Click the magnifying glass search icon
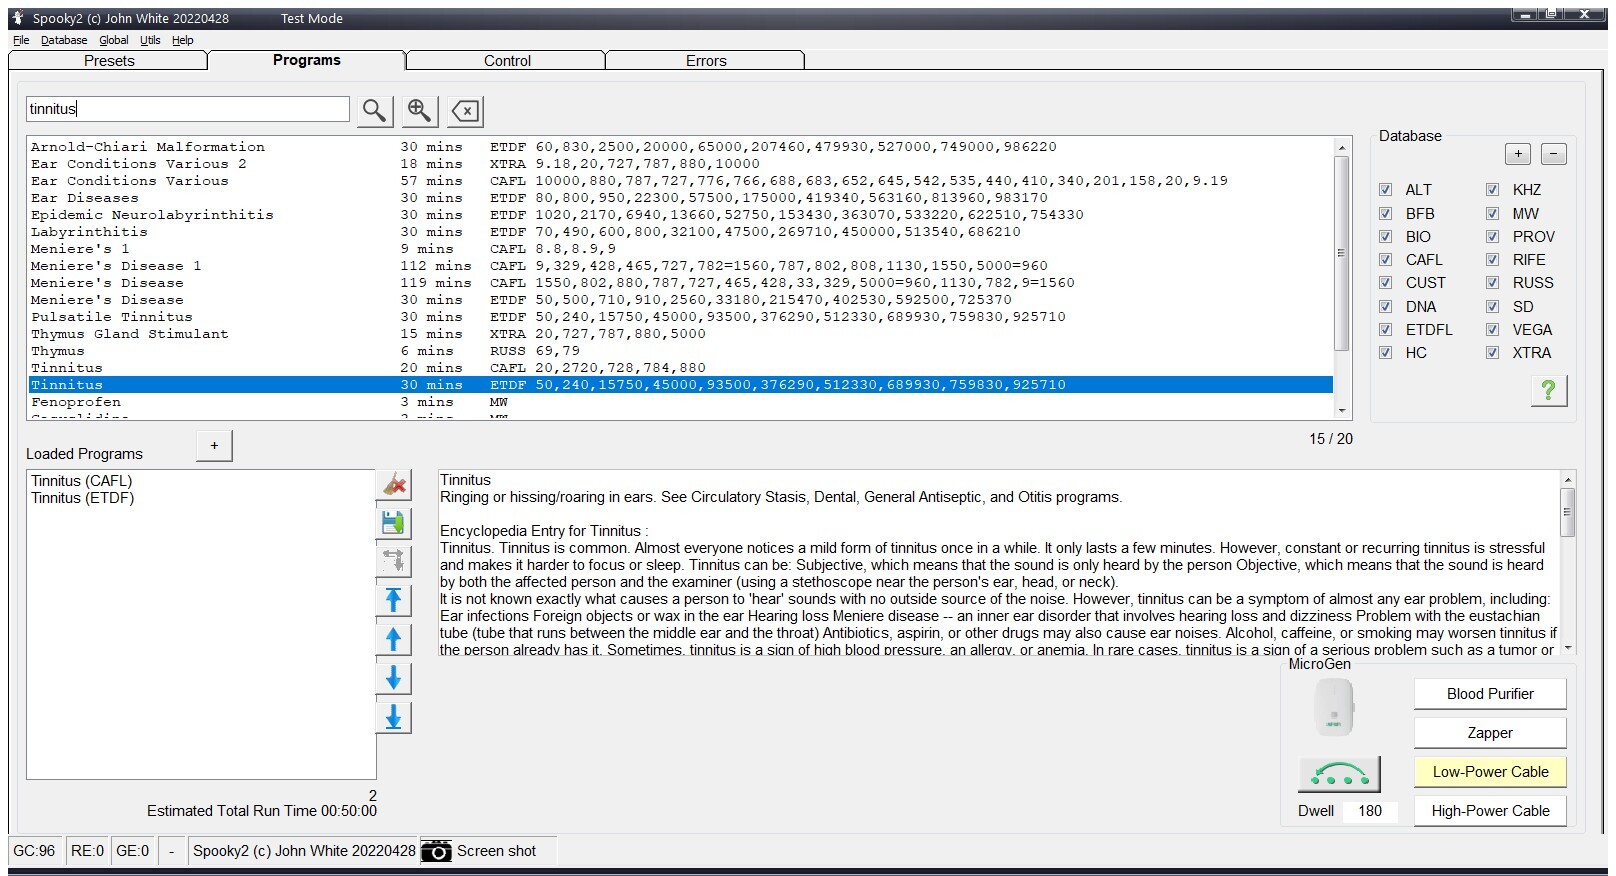 coord(374,110)
